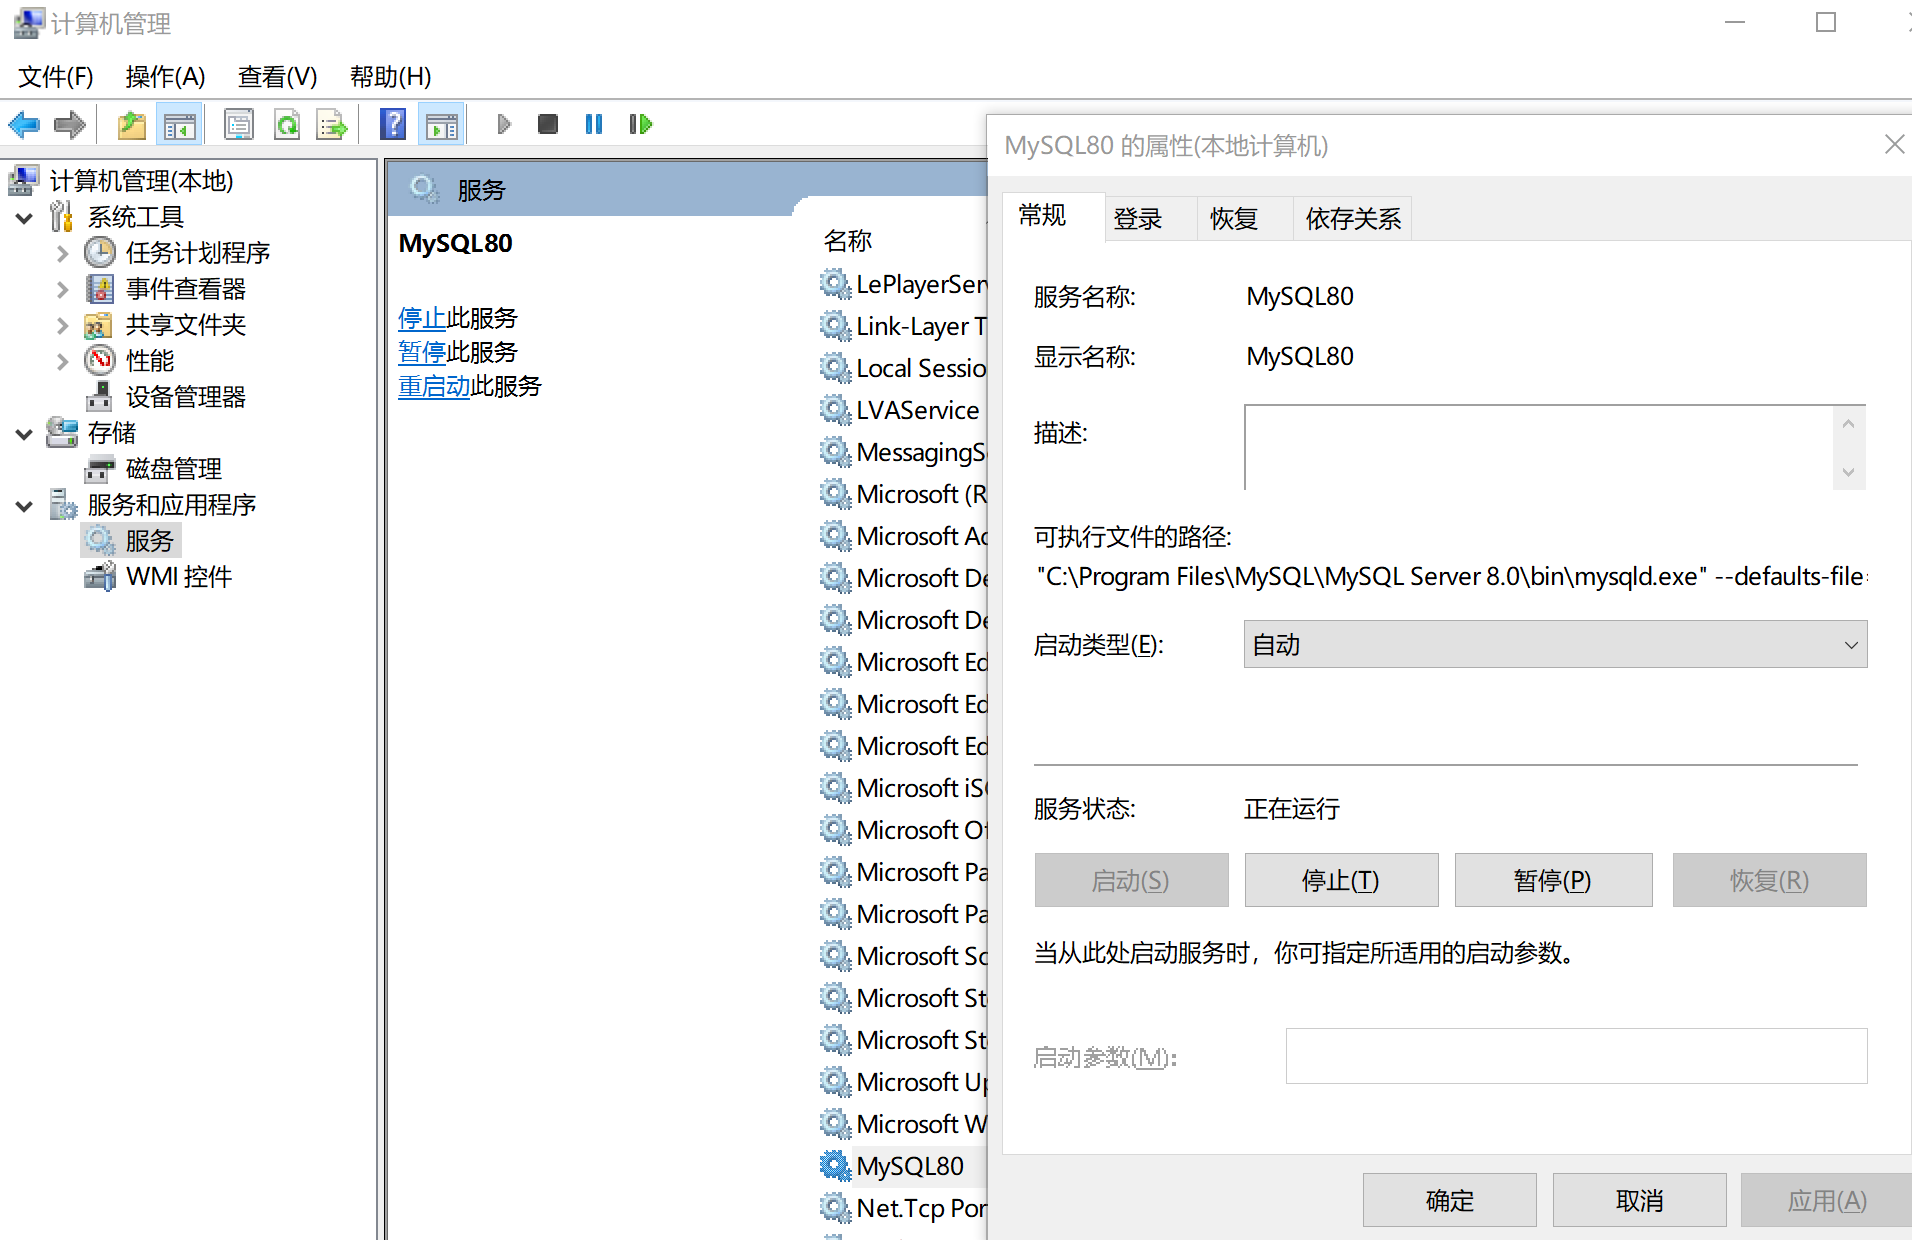Click the Properties toolbar icon
Screen dimensions: 1912x1240
pyautogui.click(x=239, y=125)
